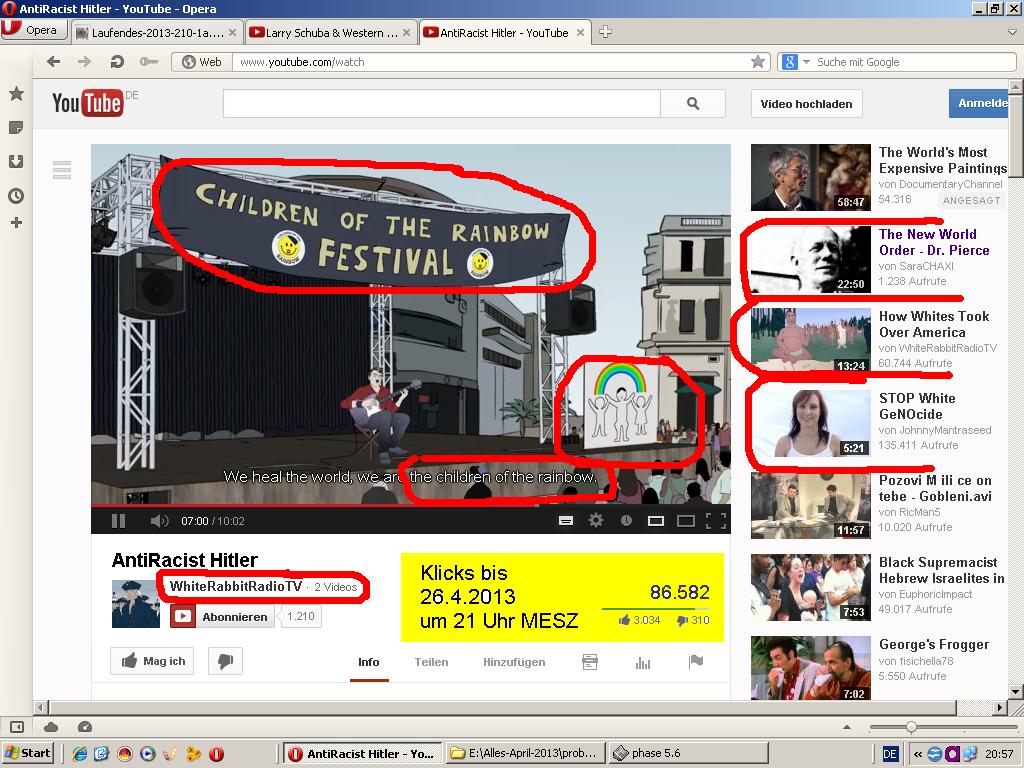
Task: Open the Notes panel in Opera sidebar
Action: pyautogui.click(x=16, y=127)
